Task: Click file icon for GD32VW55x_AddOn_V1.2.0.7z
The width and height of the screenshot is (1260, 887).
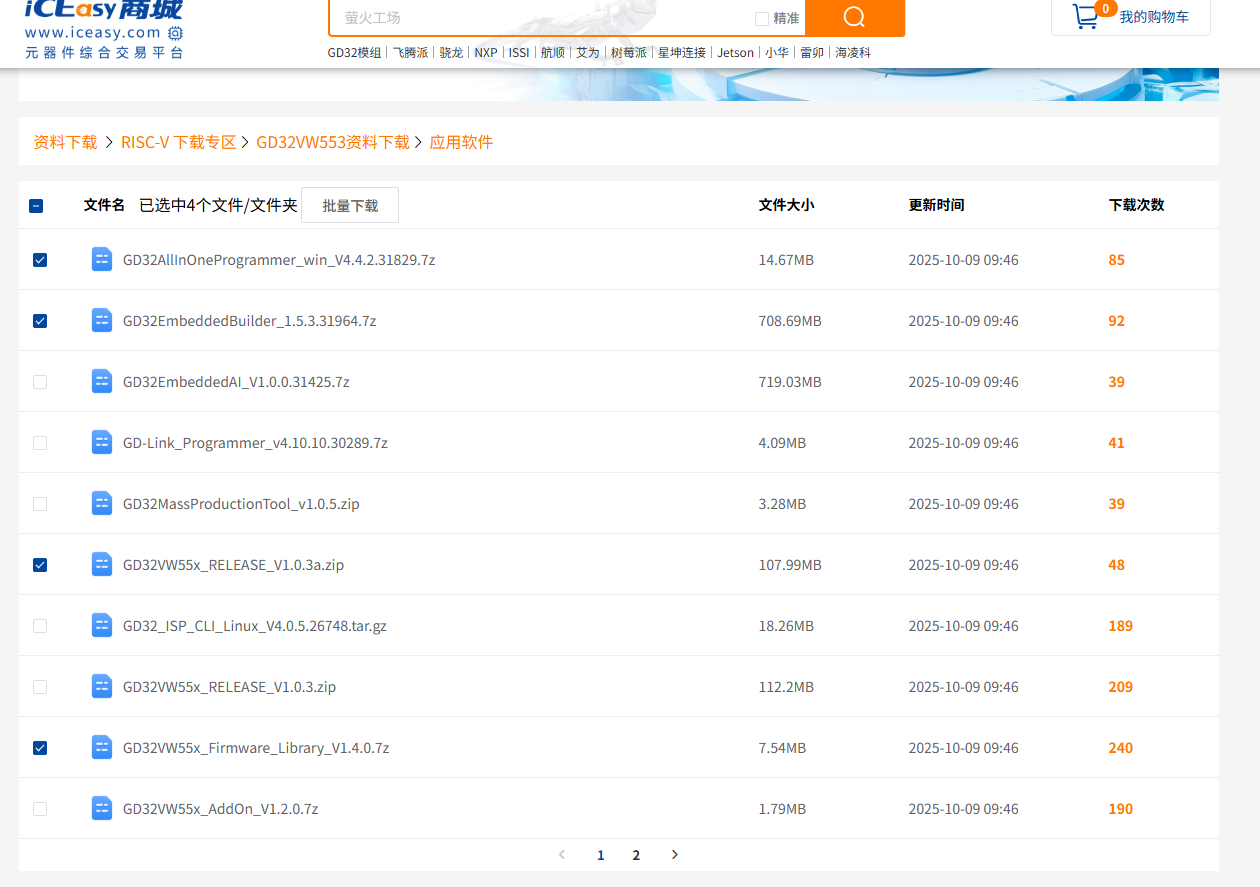Action: (x=102, y=808)
